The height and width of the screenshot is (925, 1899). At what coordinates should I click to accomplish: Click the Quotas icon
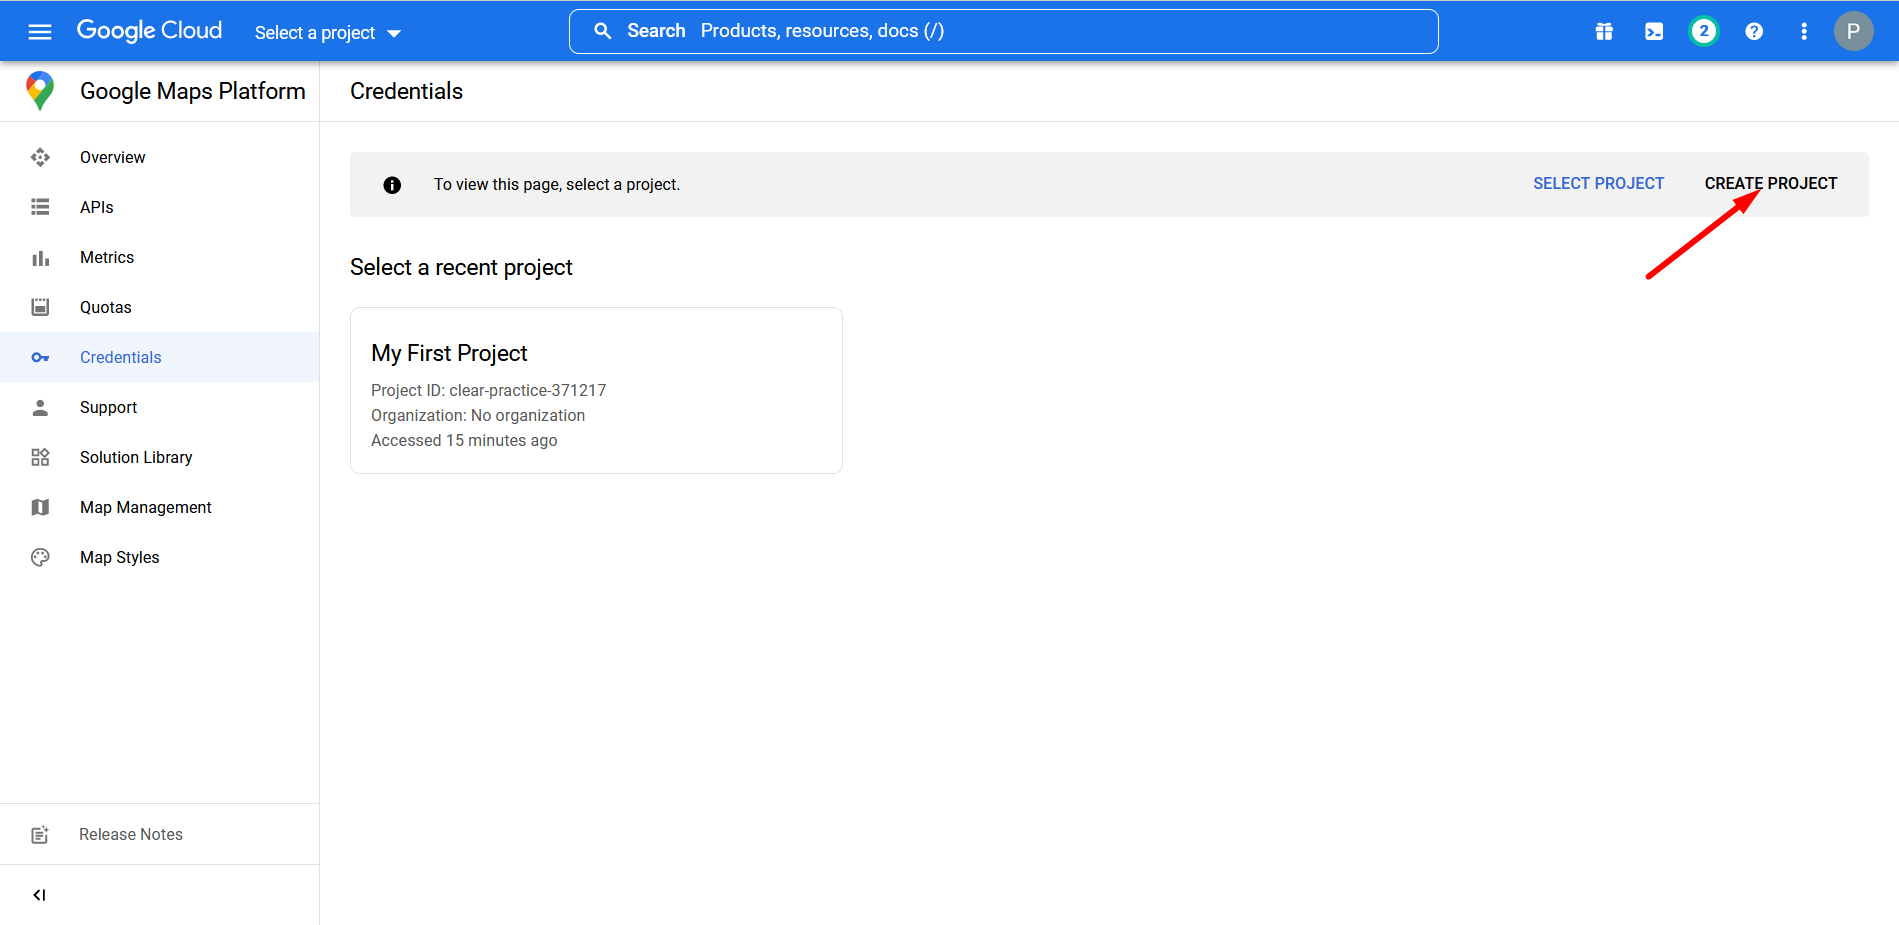pyautogui.click(x=40, y=307)
